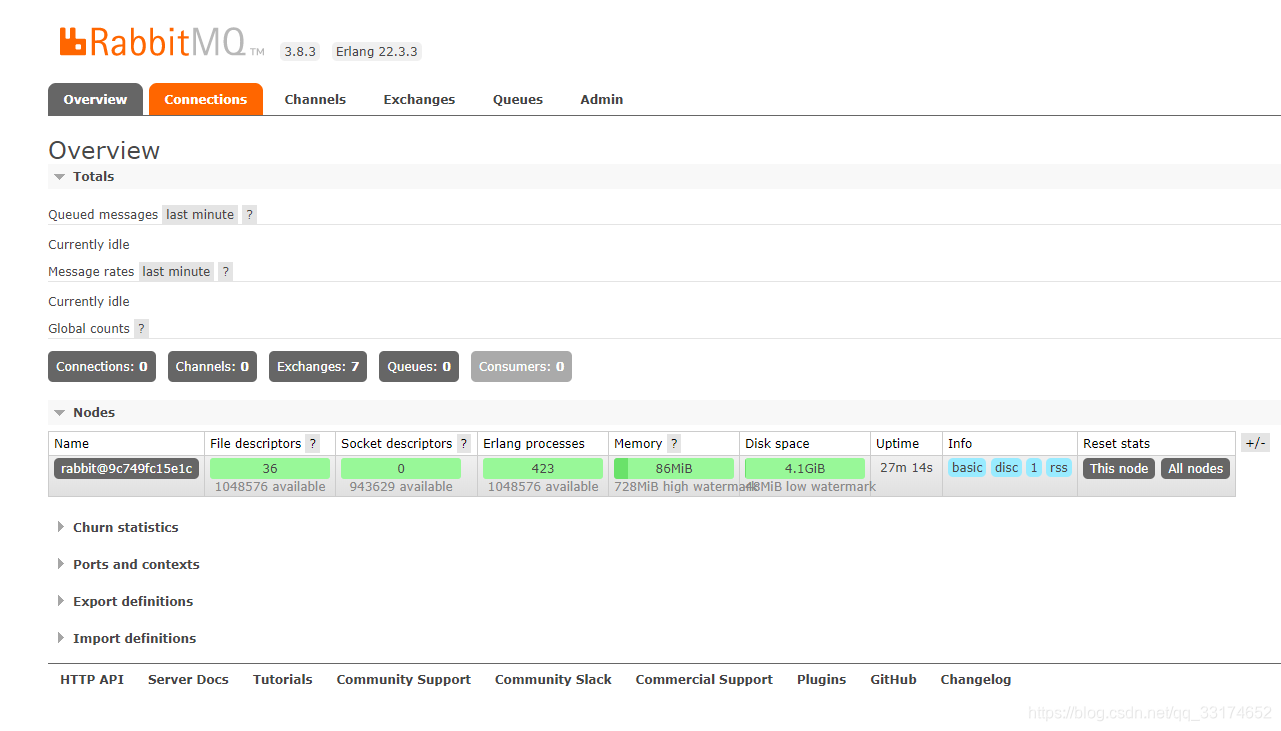Change Queued messages last minute range
Screen dimensions: 1281x731
[x=200, y=214]
